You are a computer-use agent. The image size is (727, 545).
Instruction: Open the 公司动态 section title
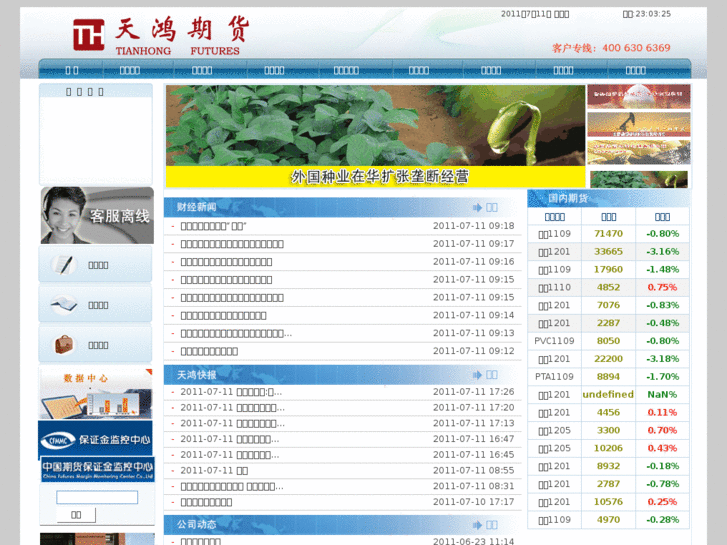point(197,525)
